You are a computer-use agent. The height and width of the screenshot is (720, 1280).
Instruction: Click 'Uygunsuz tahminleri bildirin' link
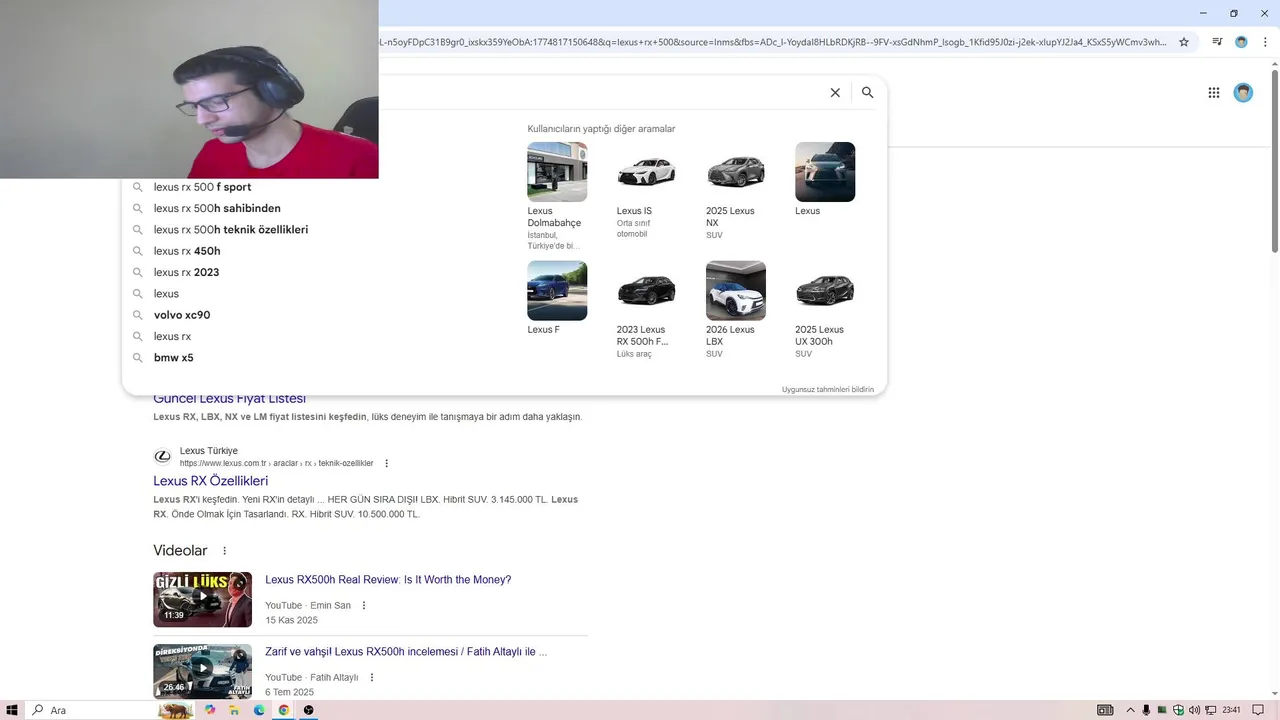point(828,390)
